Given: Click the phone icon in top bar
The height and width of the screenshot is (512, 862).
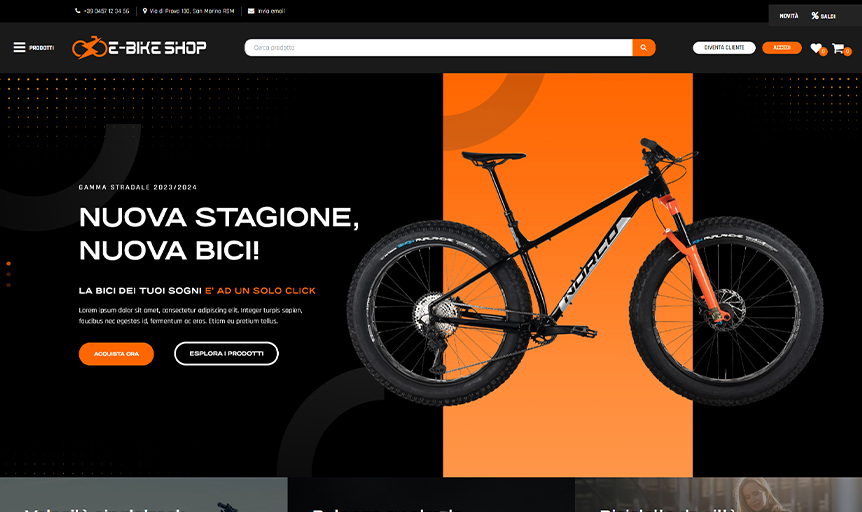Looking at the screenshot, I should [78, 11].
